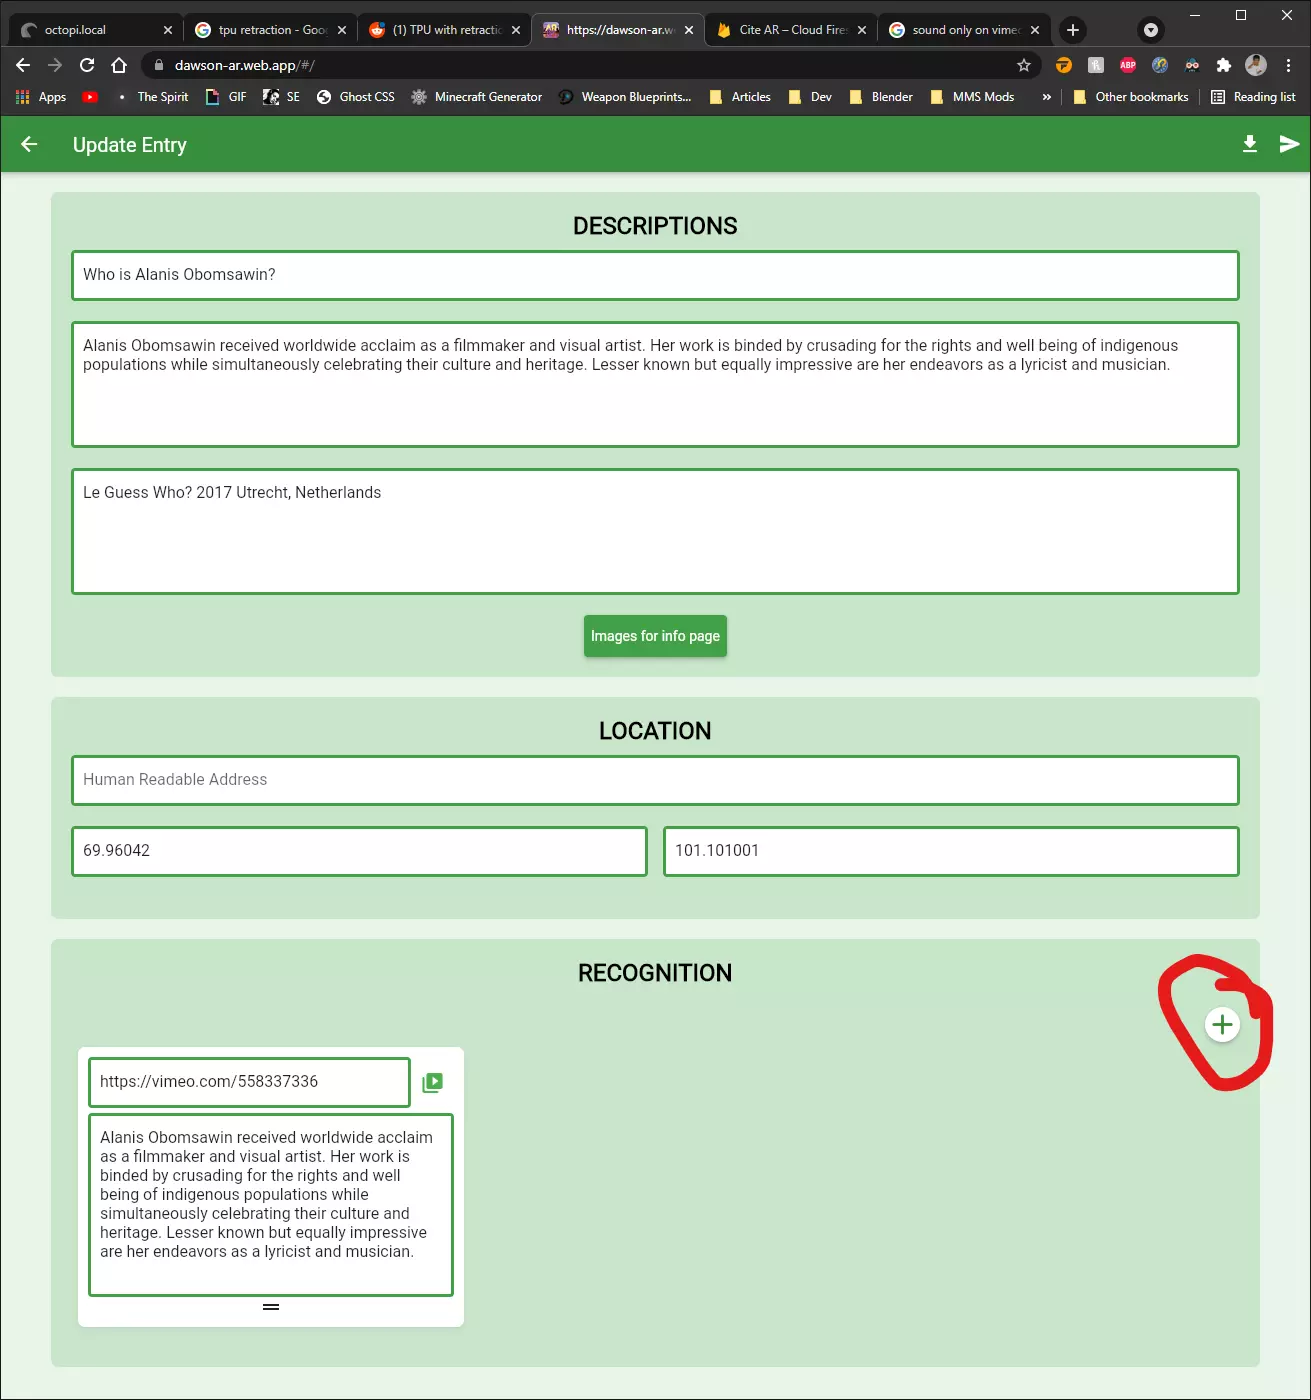Click the latitude field showing 69.96042
Viewport: 1311px width, 1400px height.
click(359, 851)
